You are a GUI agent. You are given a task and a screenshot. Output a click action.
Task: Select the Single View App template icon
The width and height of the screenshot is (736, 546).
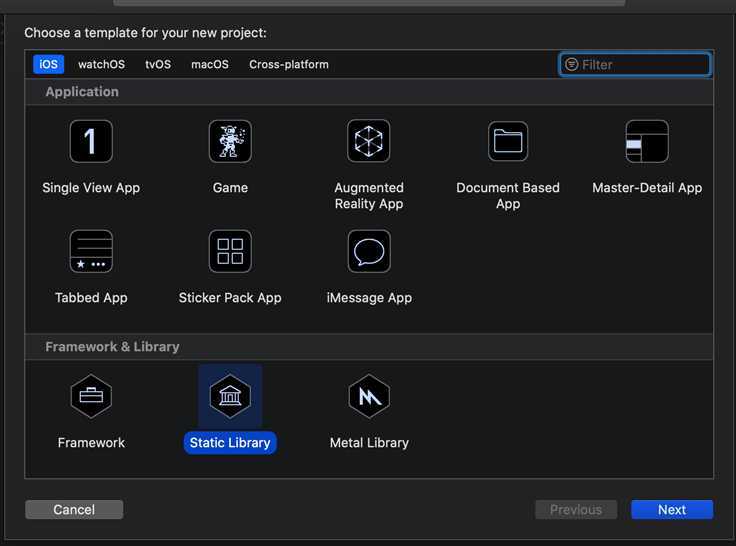click(x=91, y=141)
